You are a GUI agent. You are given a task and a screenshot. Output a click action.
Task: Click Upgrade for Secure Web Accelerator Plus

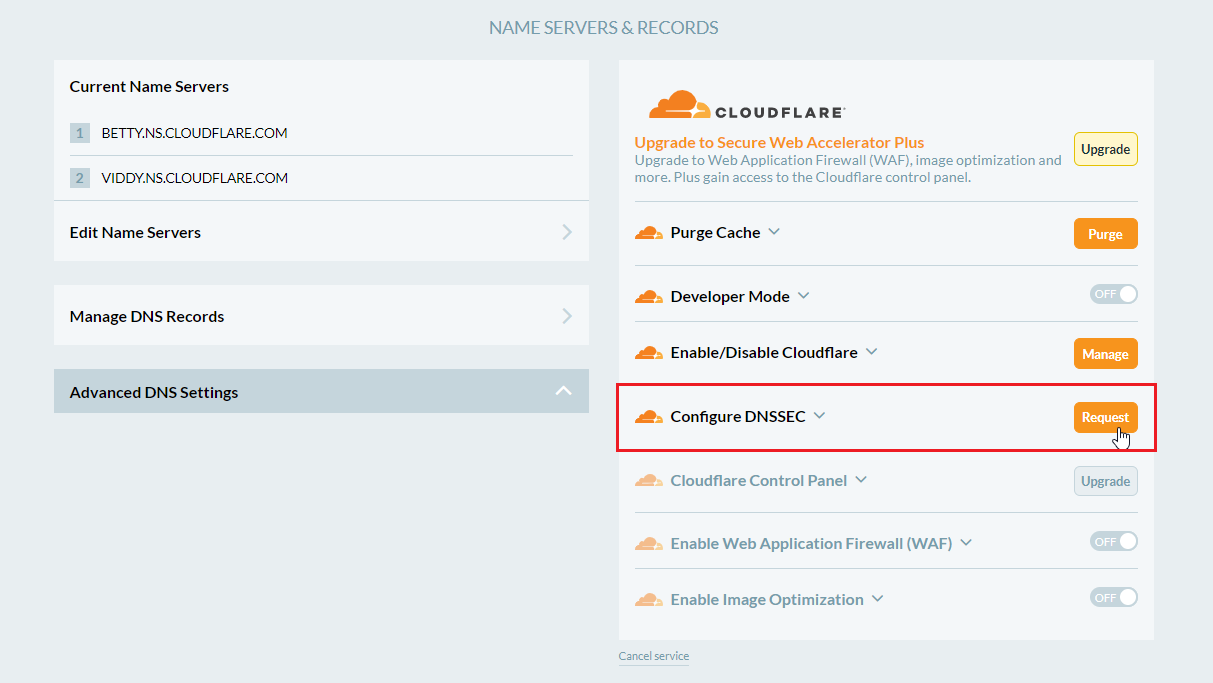click(1105, 149)
